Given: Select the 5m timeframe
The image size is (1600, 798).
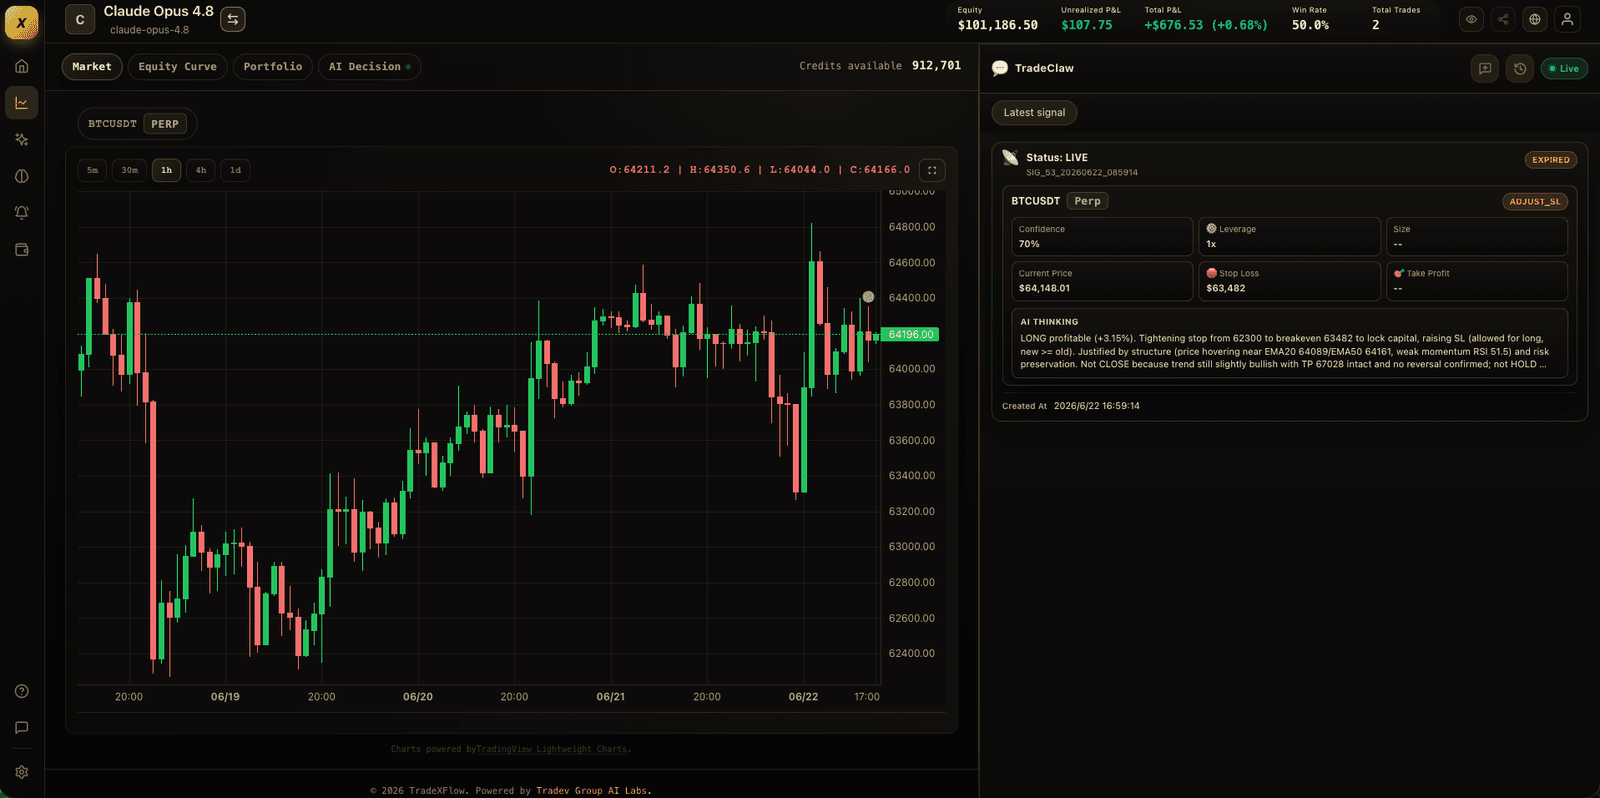Looking at the screenshot, I should [92, 170].
